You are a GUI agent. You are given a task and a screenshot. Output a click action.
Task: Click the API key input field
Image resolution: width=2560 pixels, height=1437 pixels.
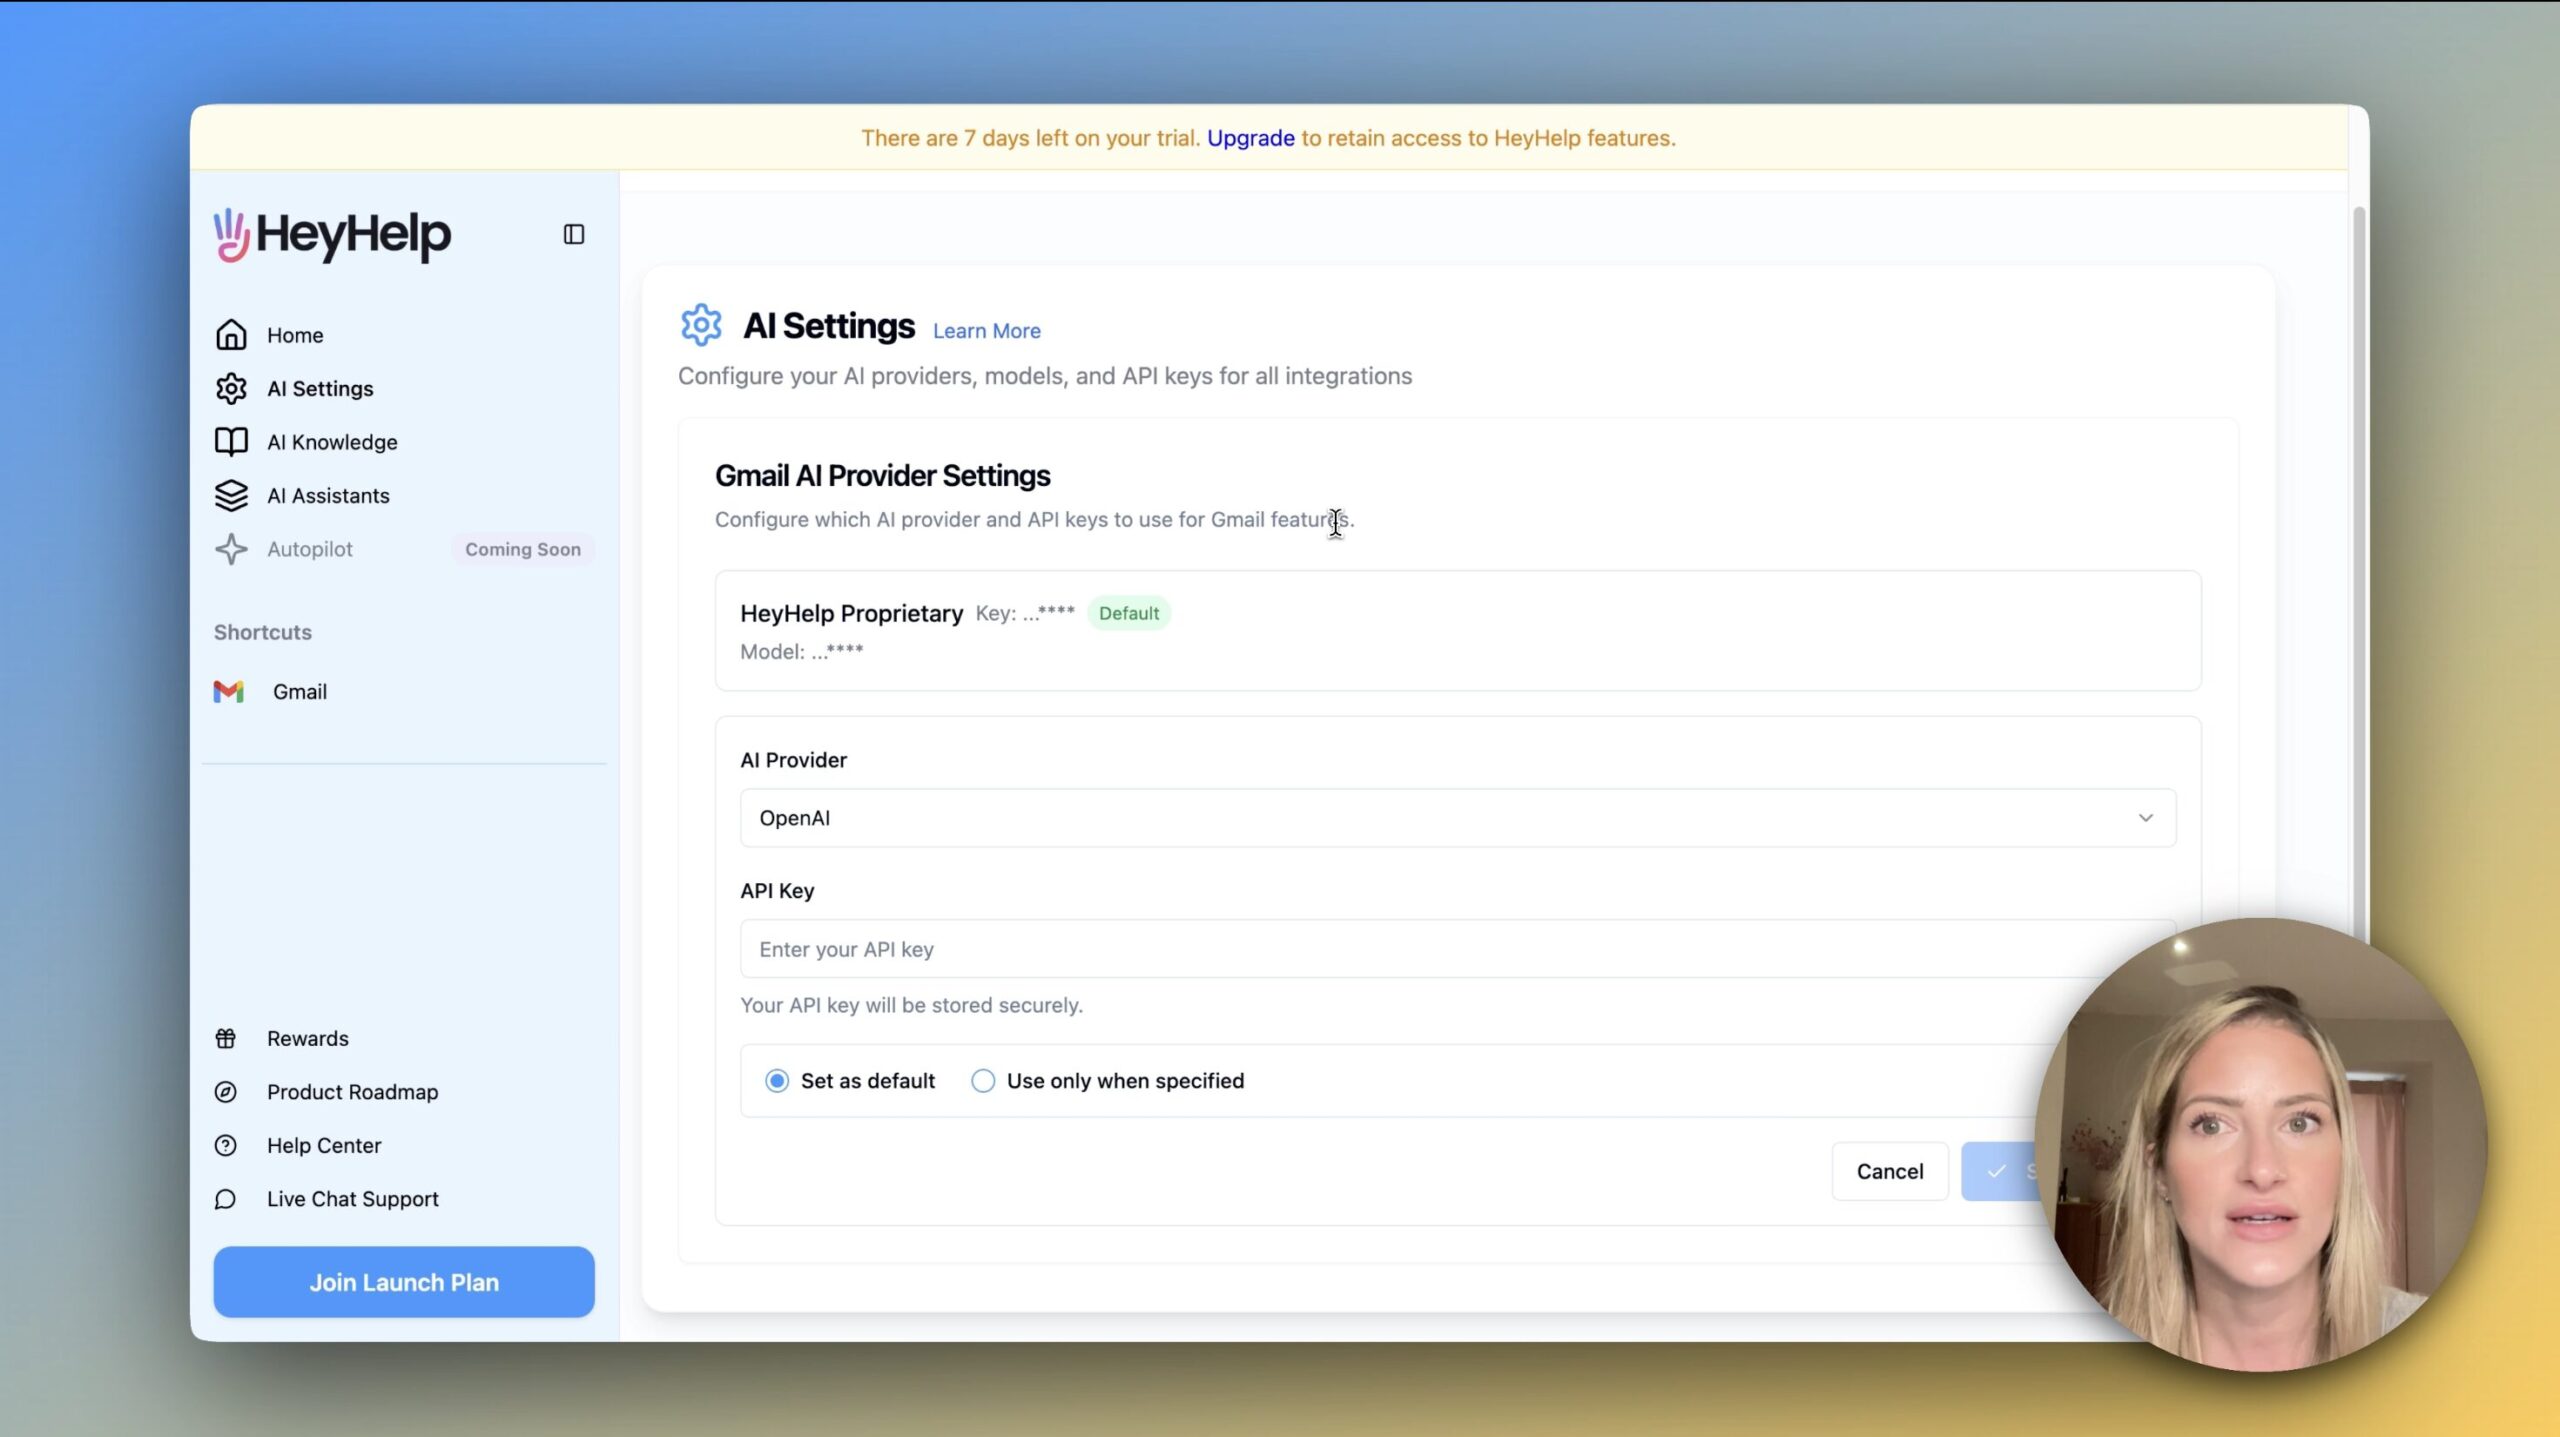point(1400,949)
